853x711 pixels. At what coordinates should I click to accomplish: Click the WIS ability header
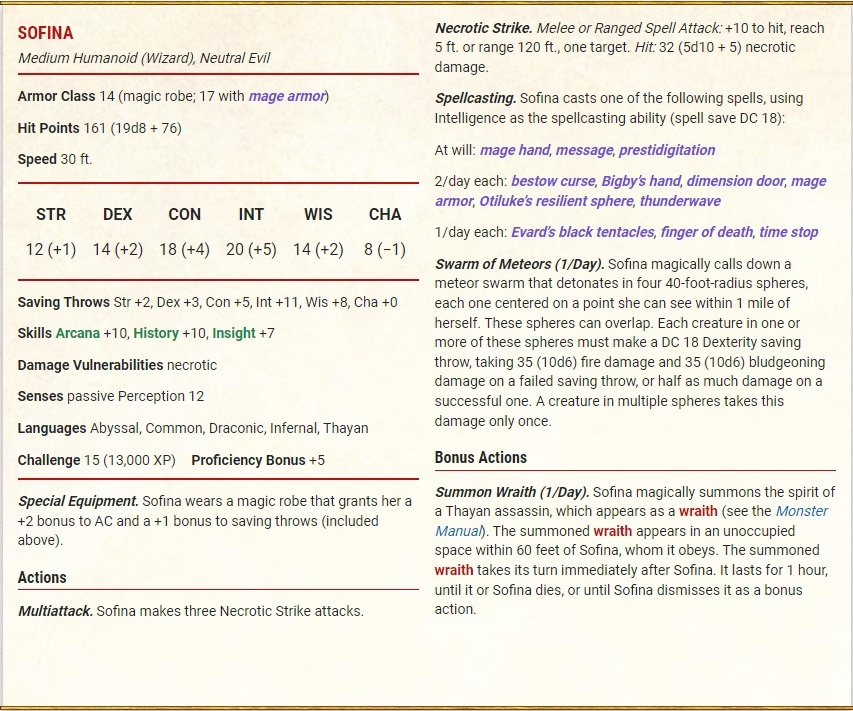click(x=318, y=214)
